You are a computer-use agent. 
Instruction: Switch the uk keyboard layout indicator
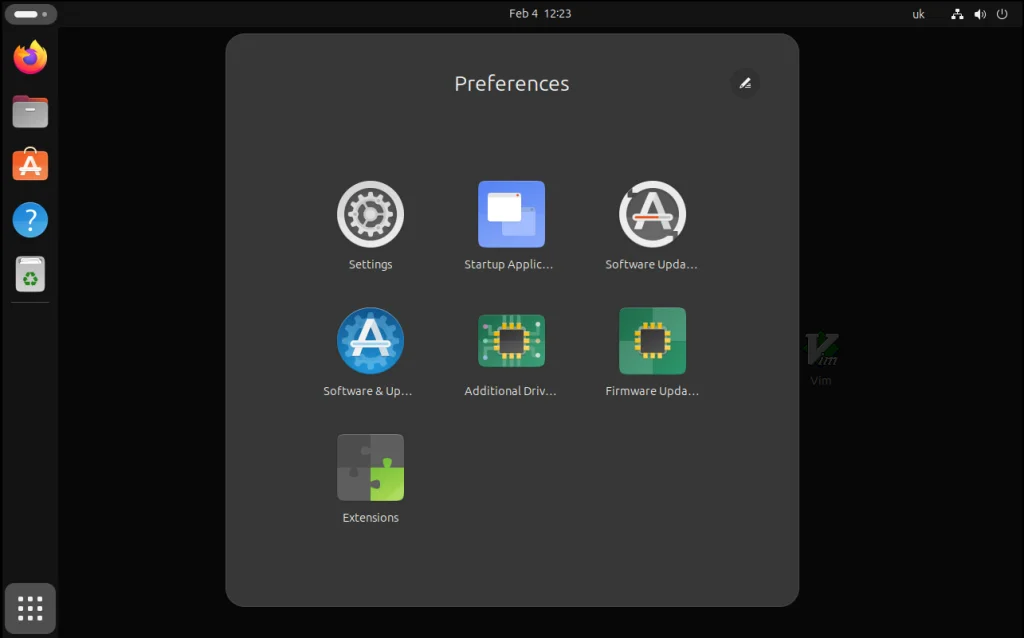tap(918, 14)
